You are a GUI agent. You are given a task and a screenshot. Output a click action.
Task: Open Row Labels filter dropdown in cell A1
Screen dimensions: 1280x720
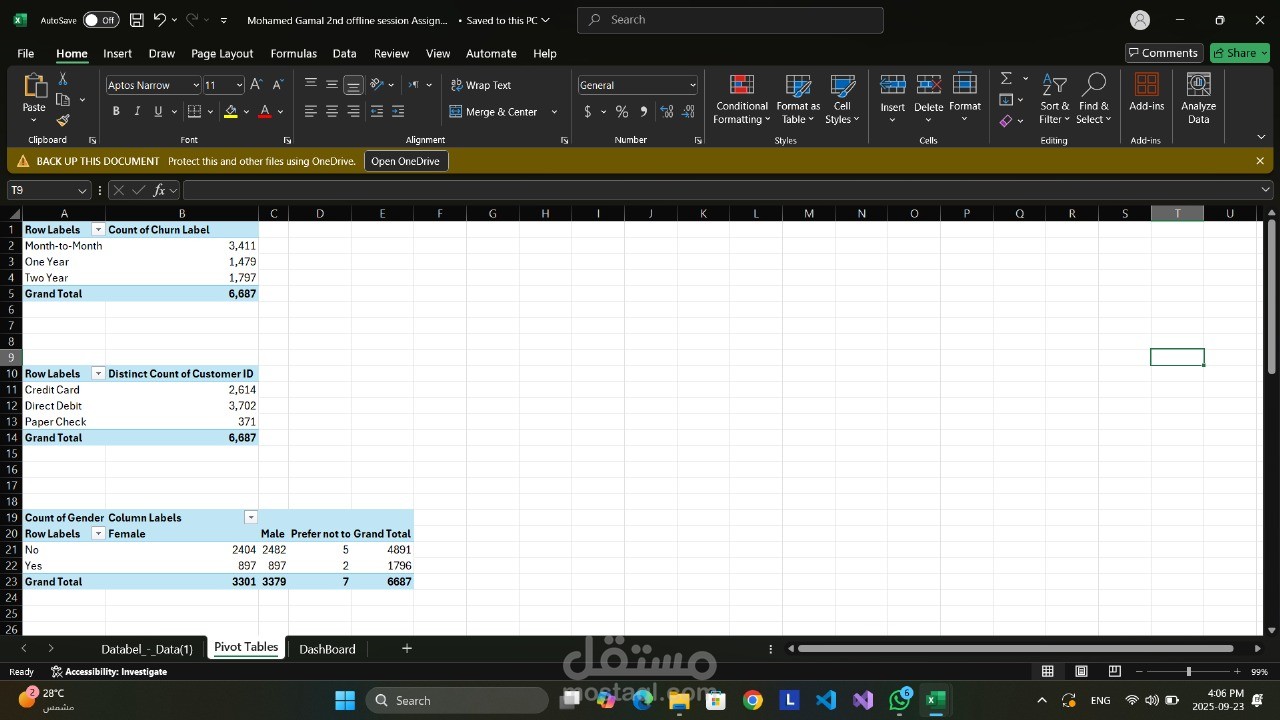[x=98, y=230]
